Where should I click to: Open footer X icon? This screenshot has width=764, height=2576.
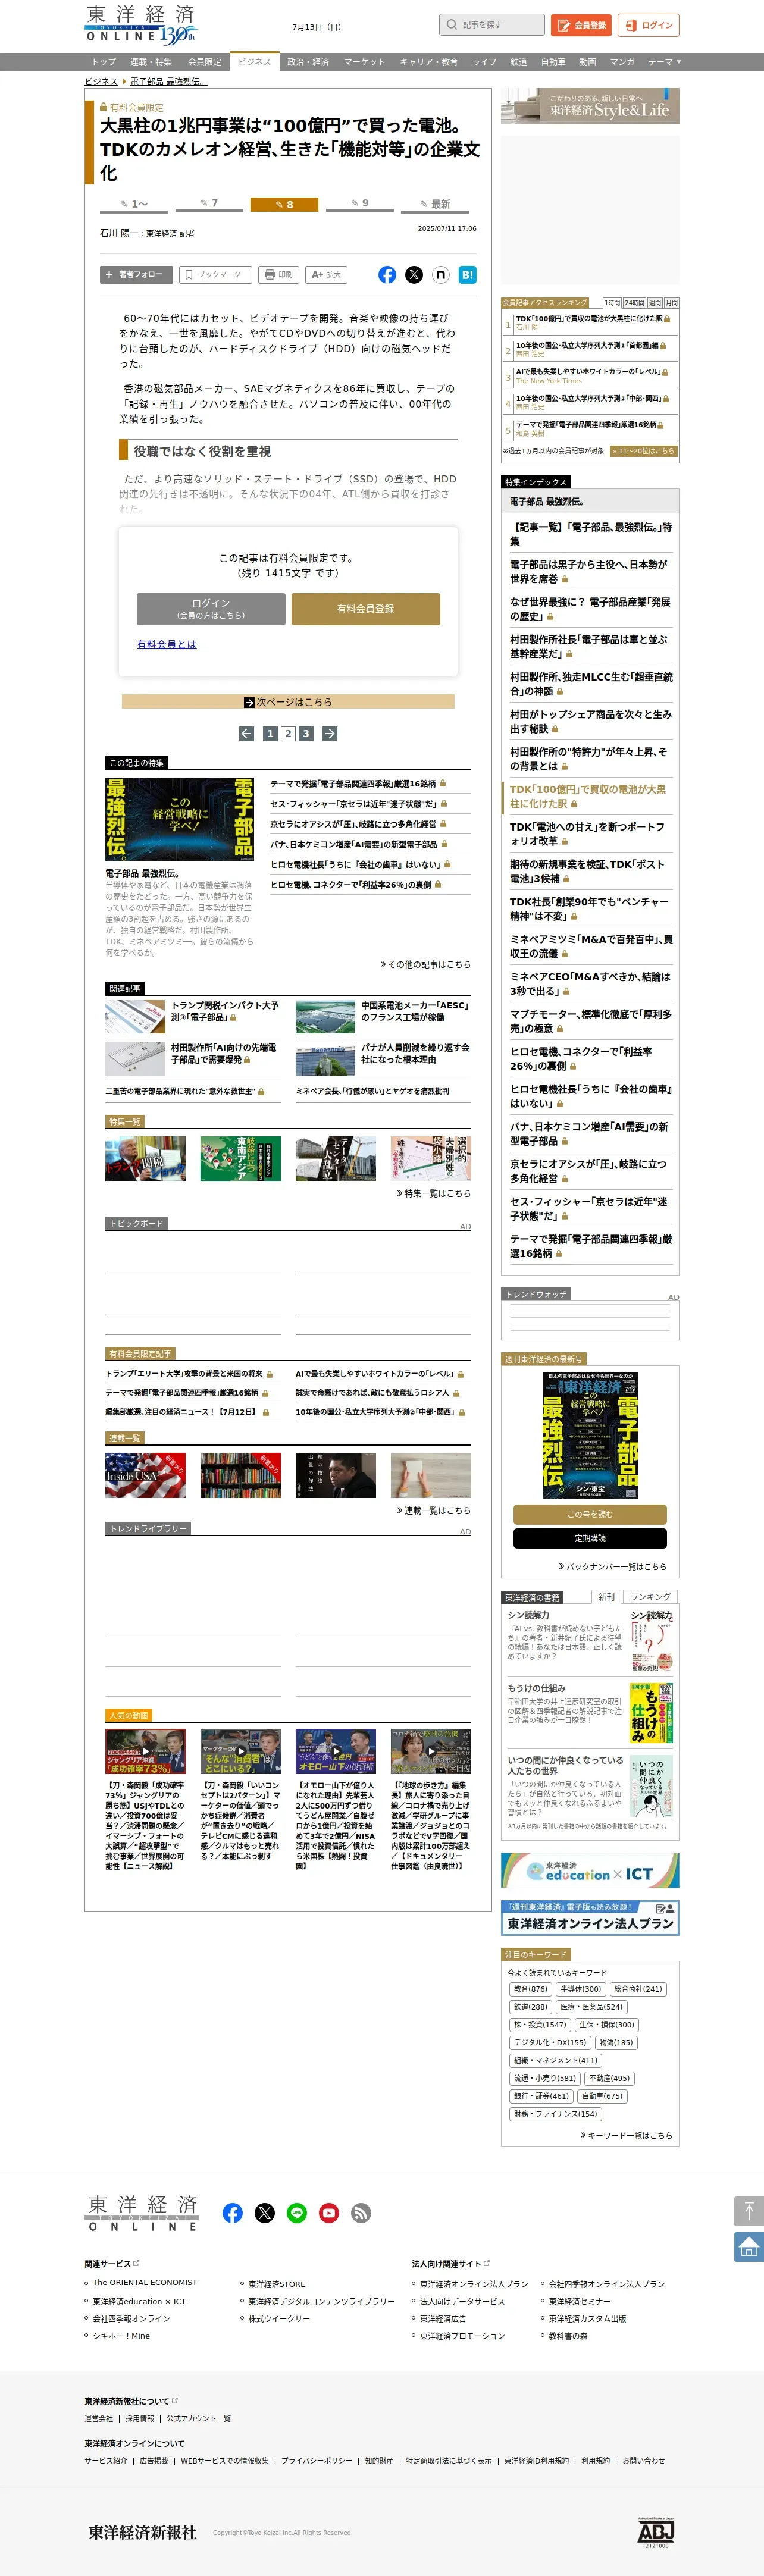(x=264, y=2213)
